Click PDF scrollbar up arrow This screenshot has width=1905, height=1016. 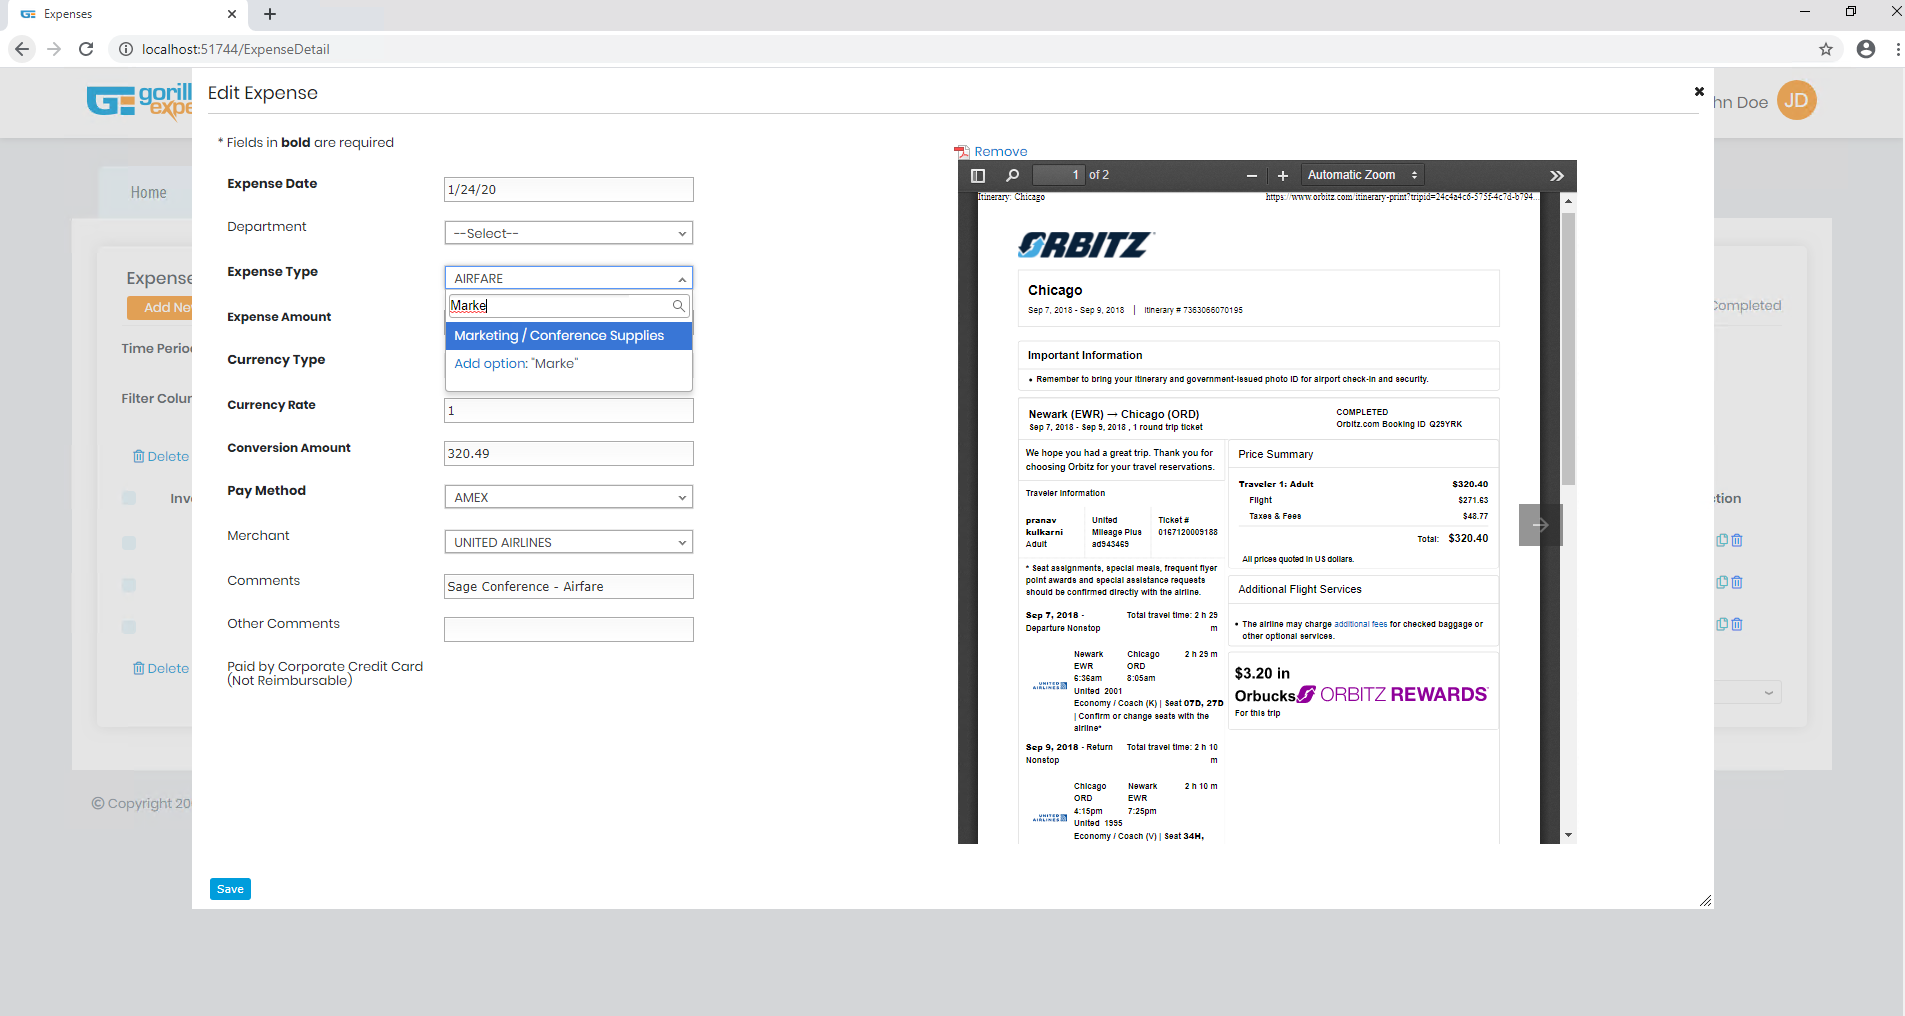pos(1568,201)
